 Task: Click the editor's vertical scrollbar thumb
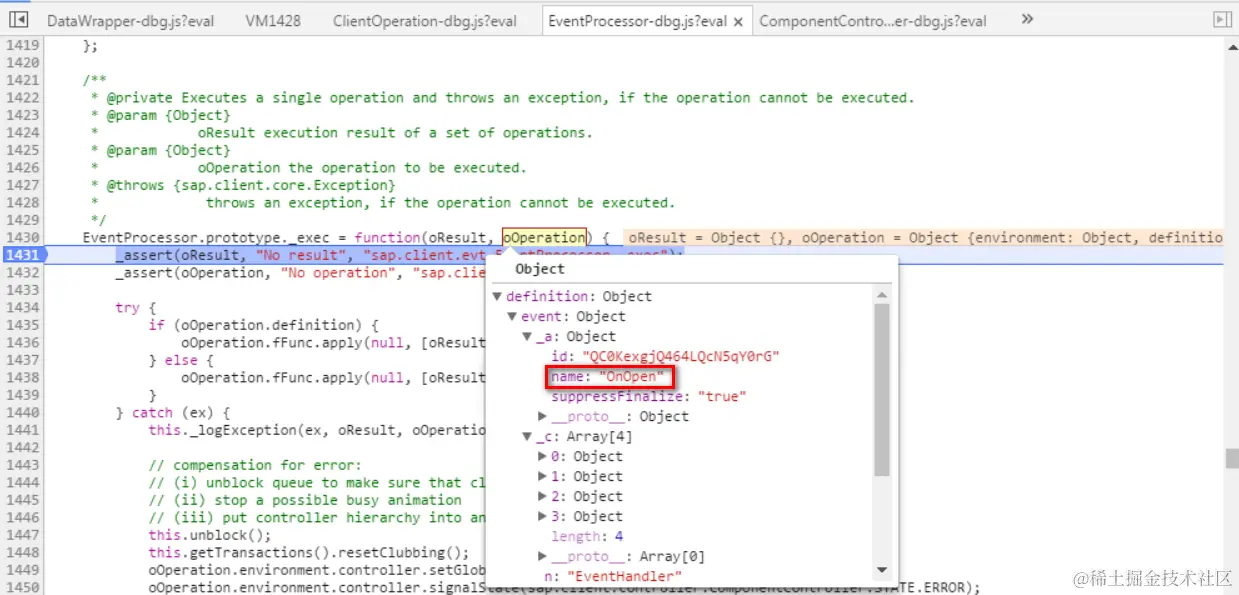pyautogui.click(x=1231, y=459)
